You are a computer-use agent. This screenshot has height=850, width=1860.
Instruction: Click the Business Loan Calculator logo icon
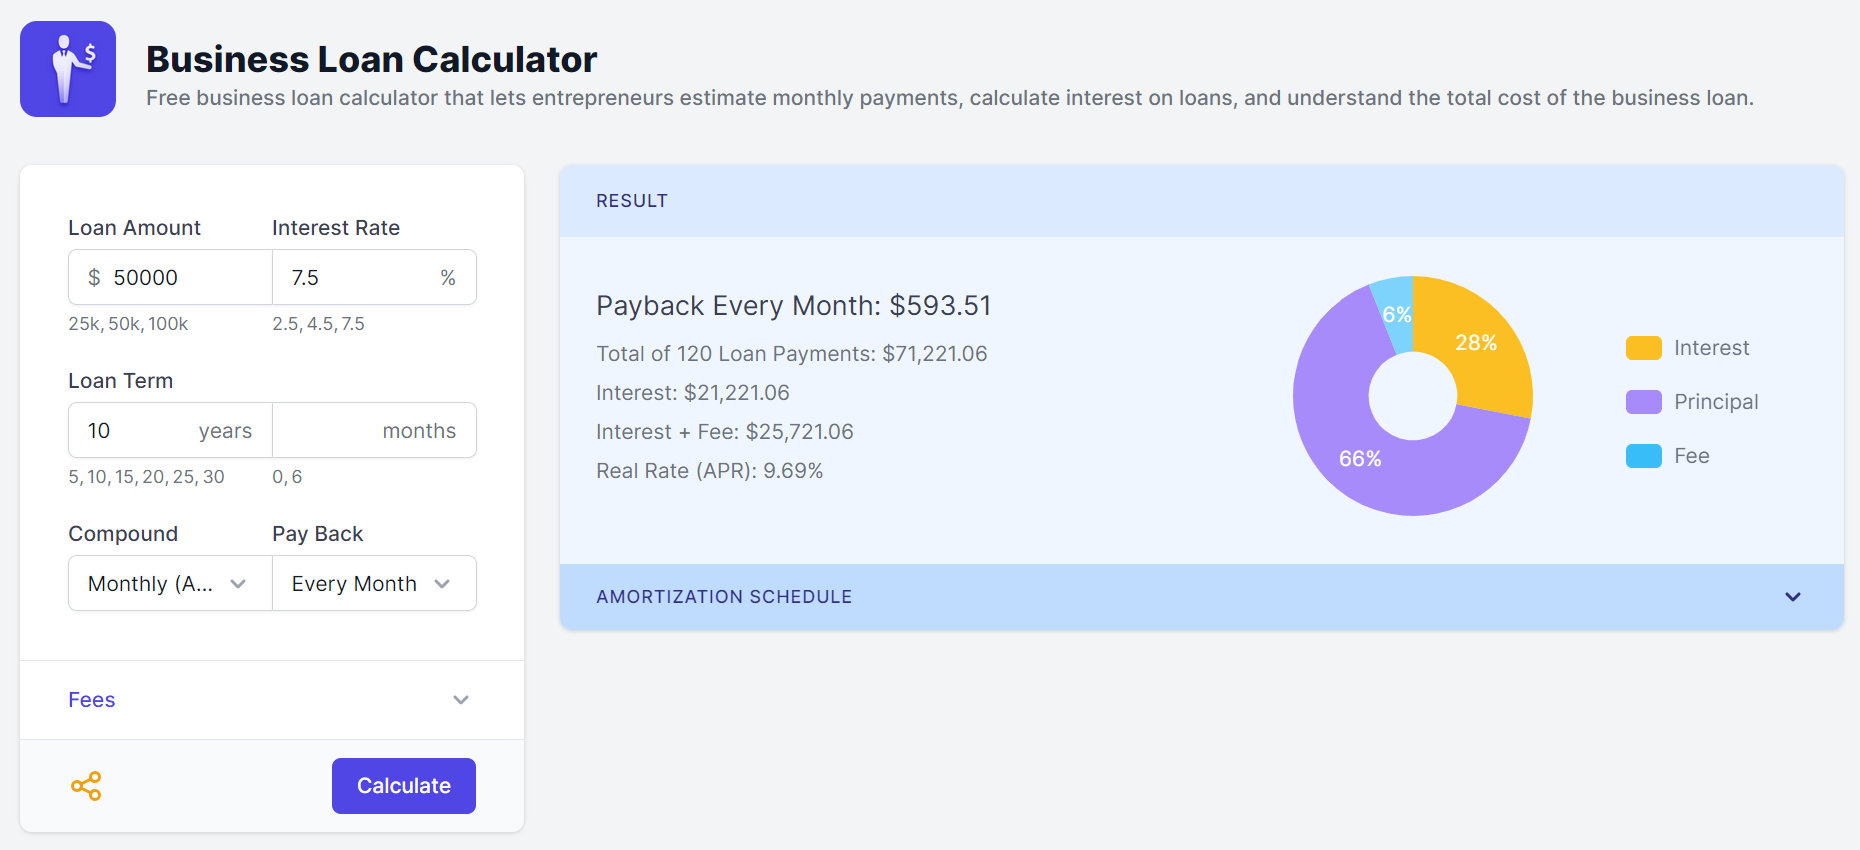coord(68,69)
